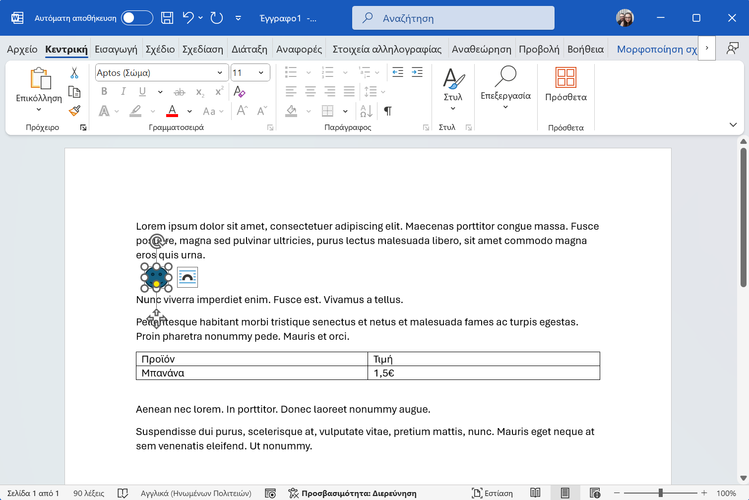Toggle Bold formatting
The image size is (749, 500).
[104, 92]
